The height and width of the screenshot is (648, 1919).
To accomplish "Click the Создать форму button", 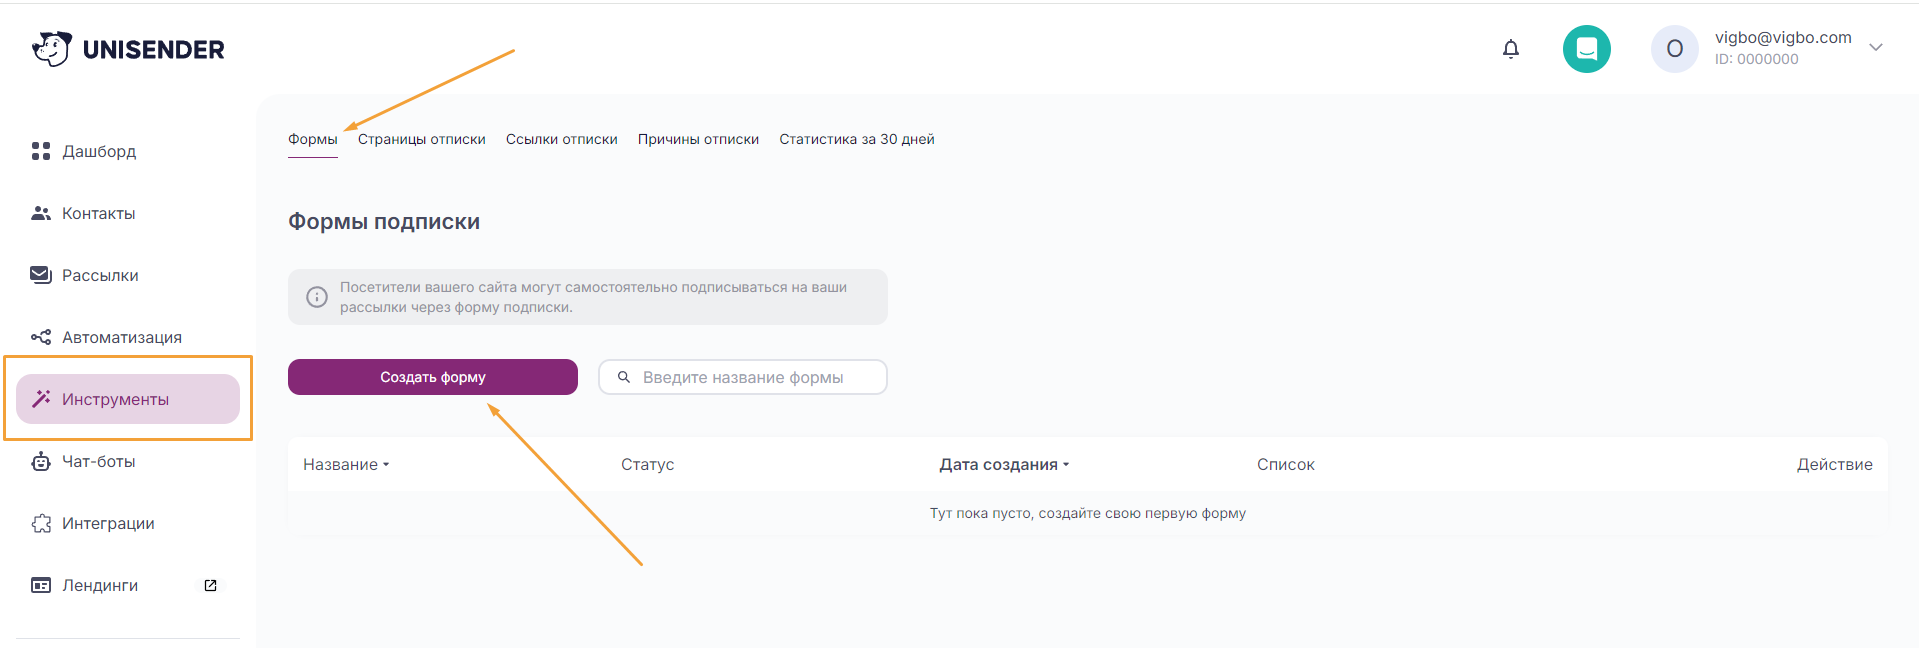I will click(x=433, y=377).
